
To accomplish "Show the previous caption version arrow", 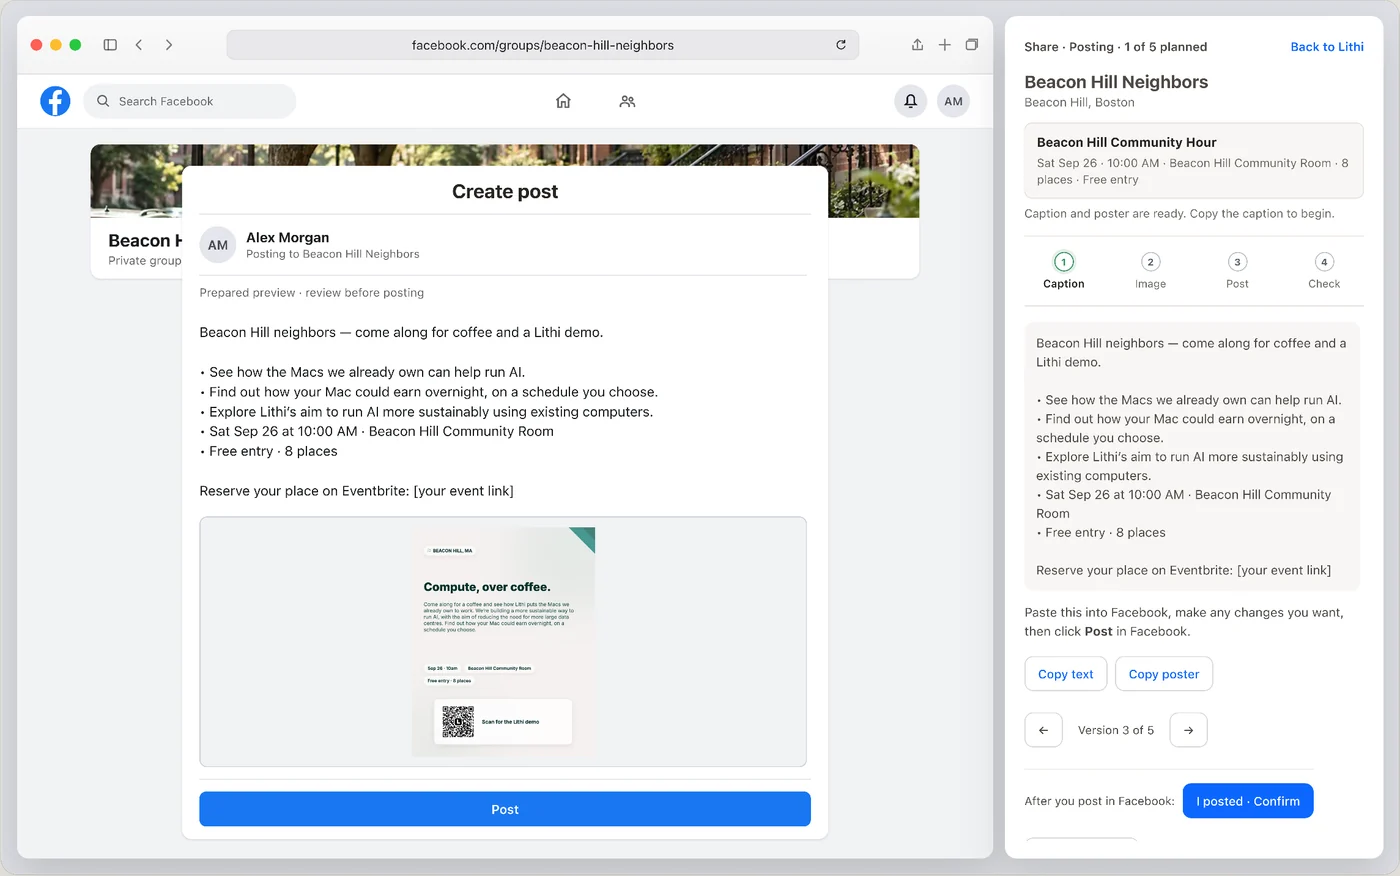I will tap(1043, 730).
